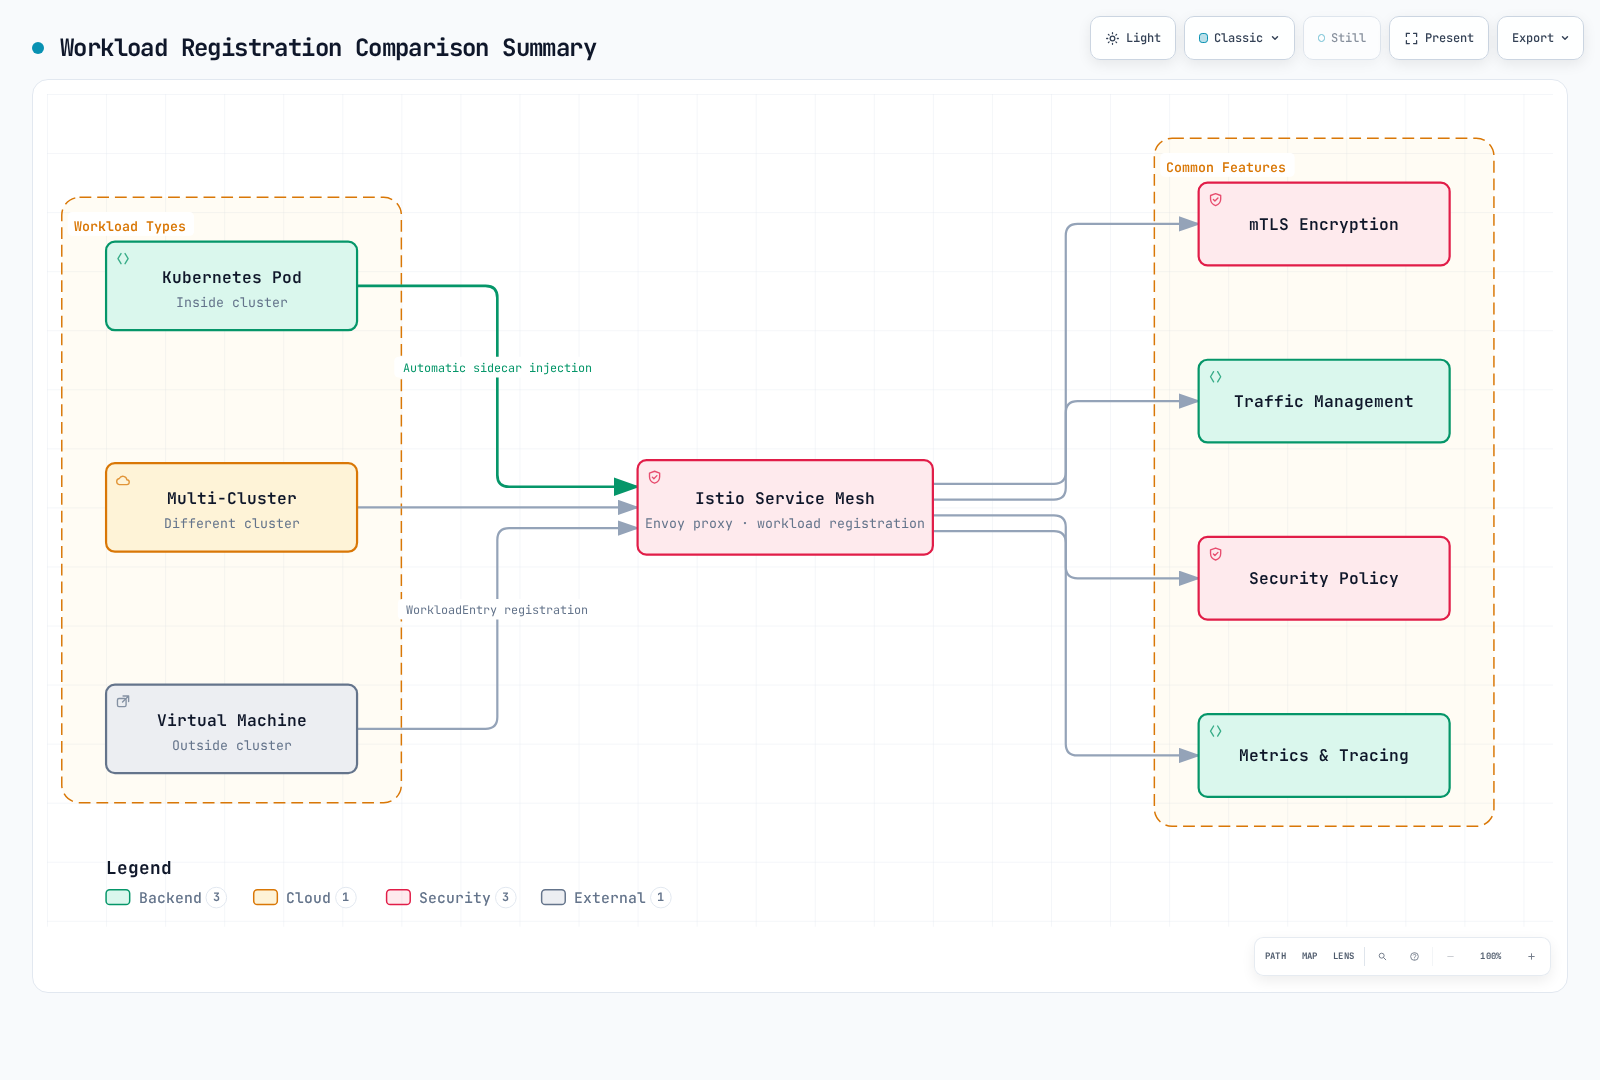Click the sun icon in Light button
Viewport: 1600px width, 1080px height.
coord(1112,38)
